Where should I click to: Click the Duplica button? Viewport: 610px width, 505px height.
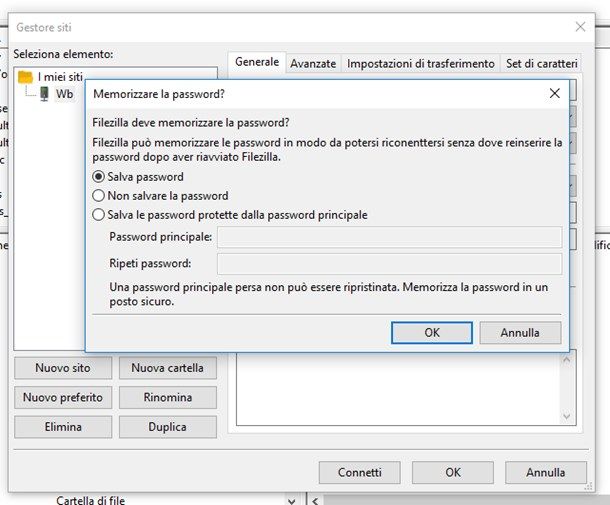point(168,427)
